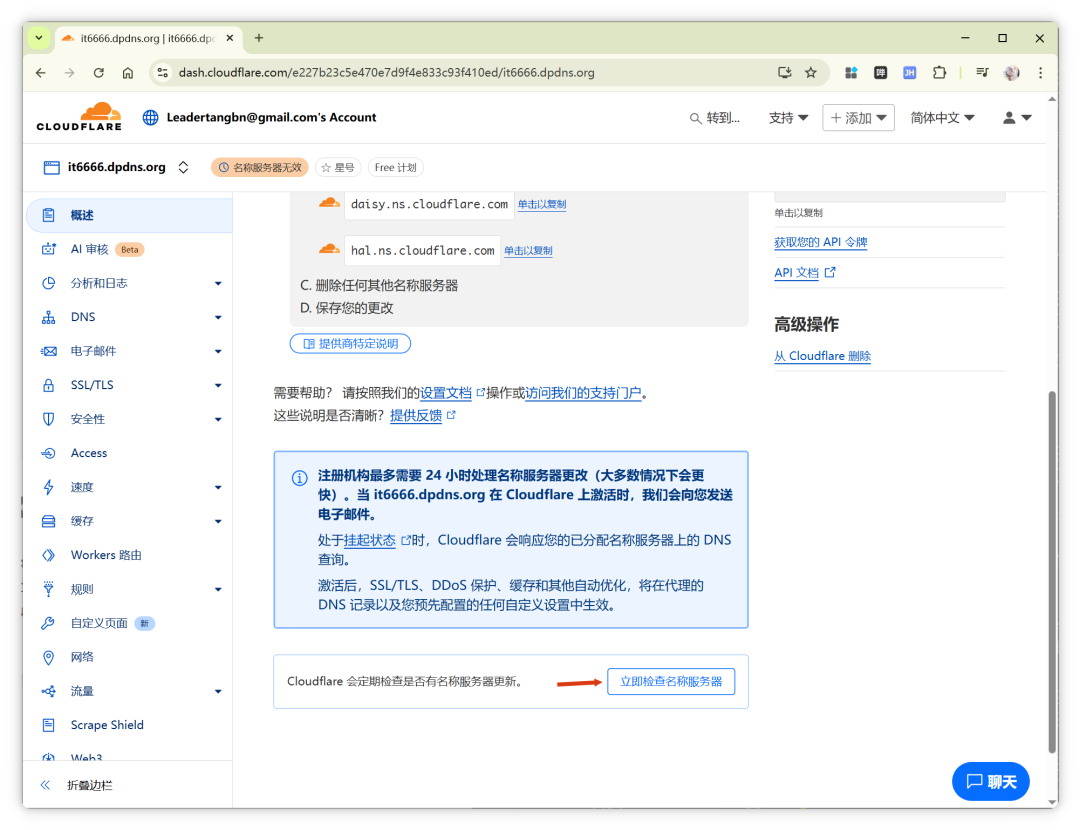This screenshot has height=830, width=1080.
Task: Bookmark page with star icon in address bar
Action: (x=811, y=73)
